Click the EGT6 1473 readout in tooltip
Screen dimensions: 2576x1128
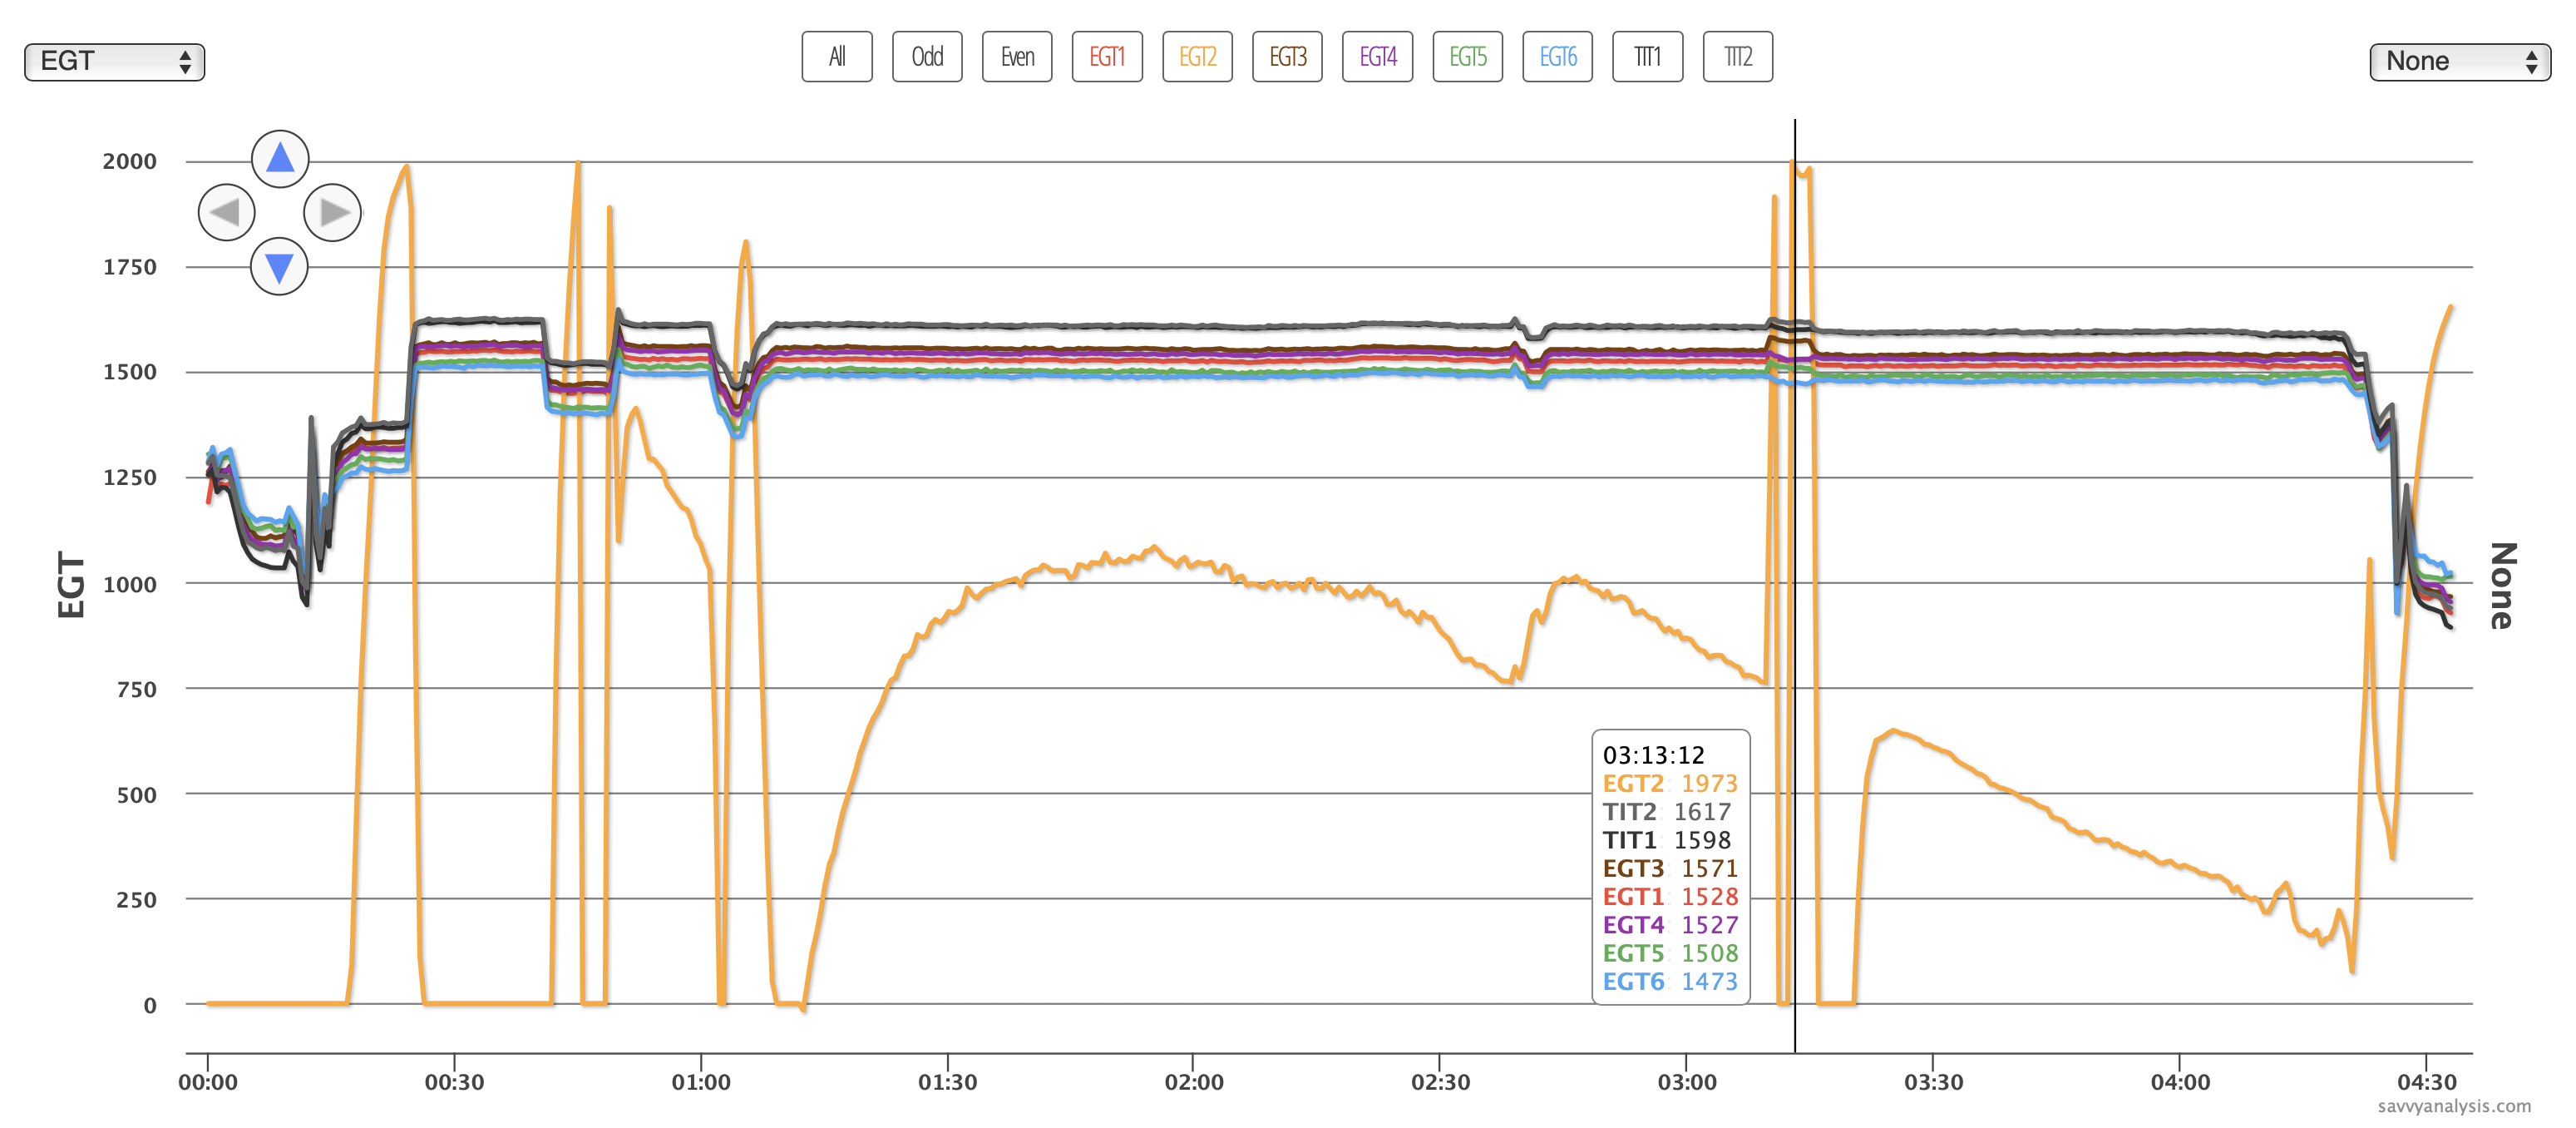pyautogui.click(x=1670, y=981)
